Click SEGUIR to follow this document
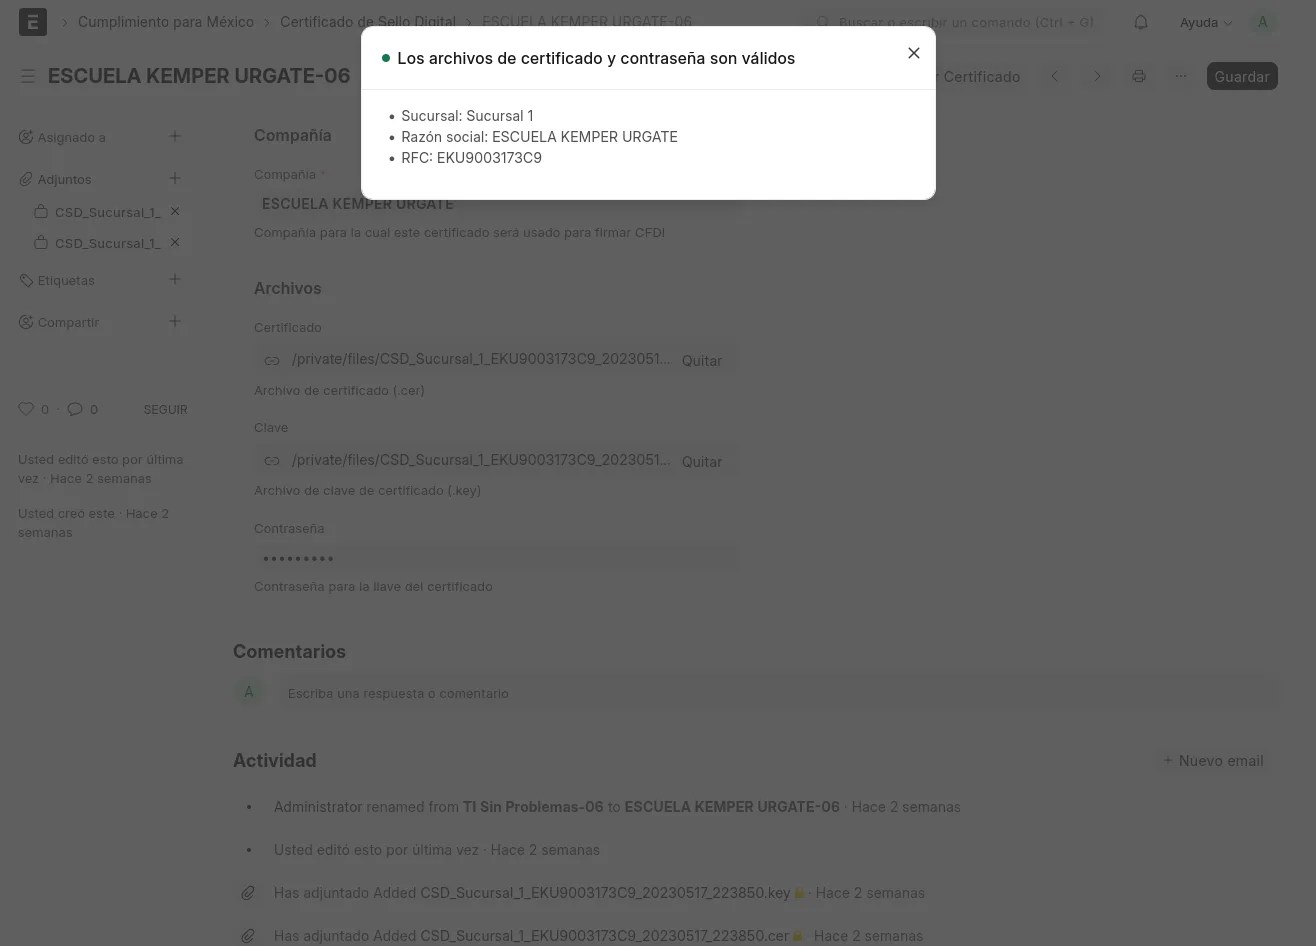 coord(165,409)
